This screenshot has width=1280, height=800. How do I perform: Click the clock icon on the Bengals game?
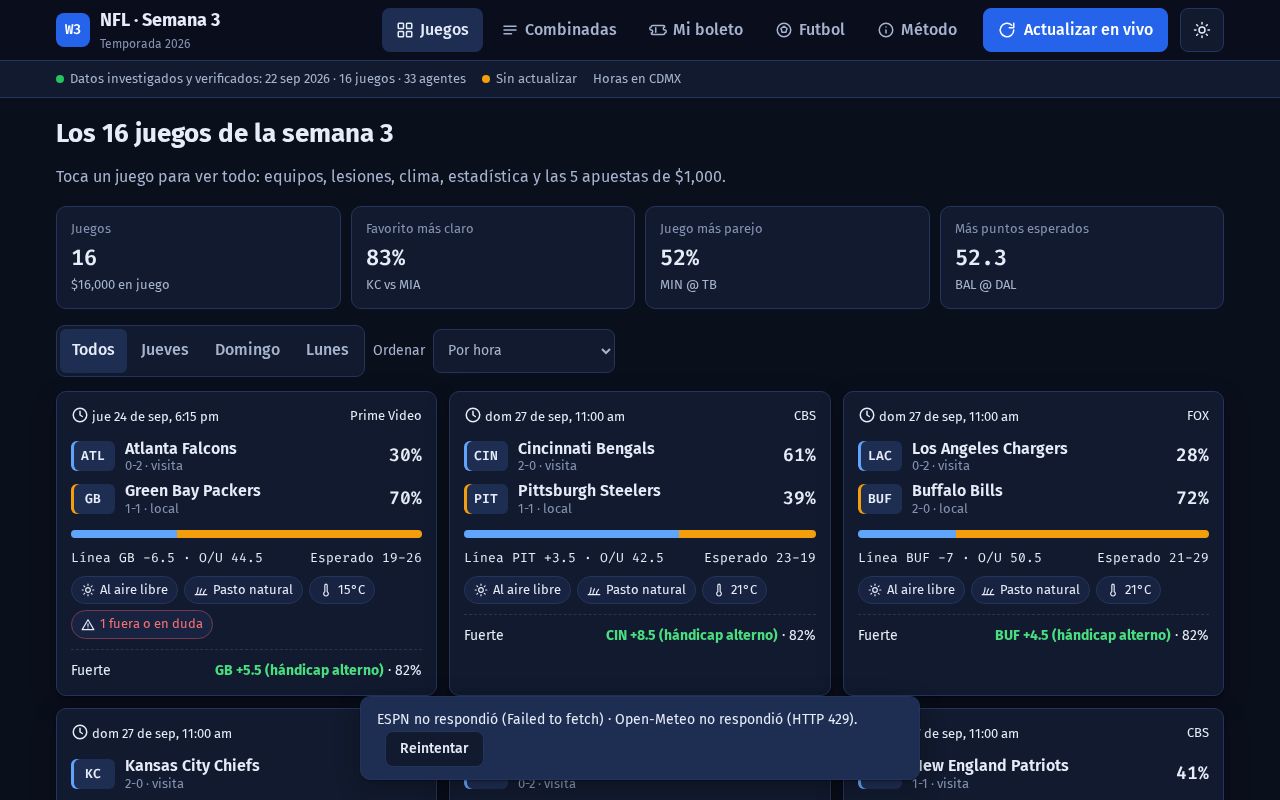pyautogui.click(x=473, y=415)
